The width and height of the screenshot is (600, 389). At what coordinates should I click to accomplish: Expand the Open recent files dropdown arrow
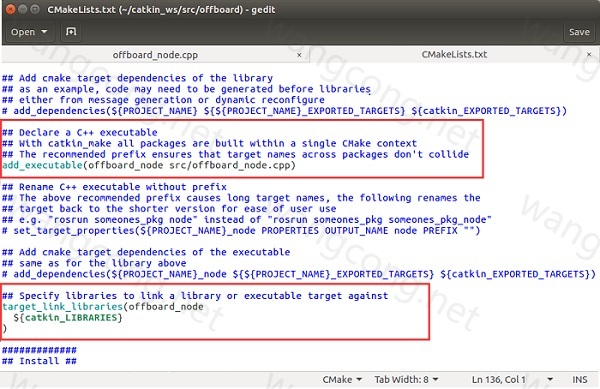(x=44, y=32)
